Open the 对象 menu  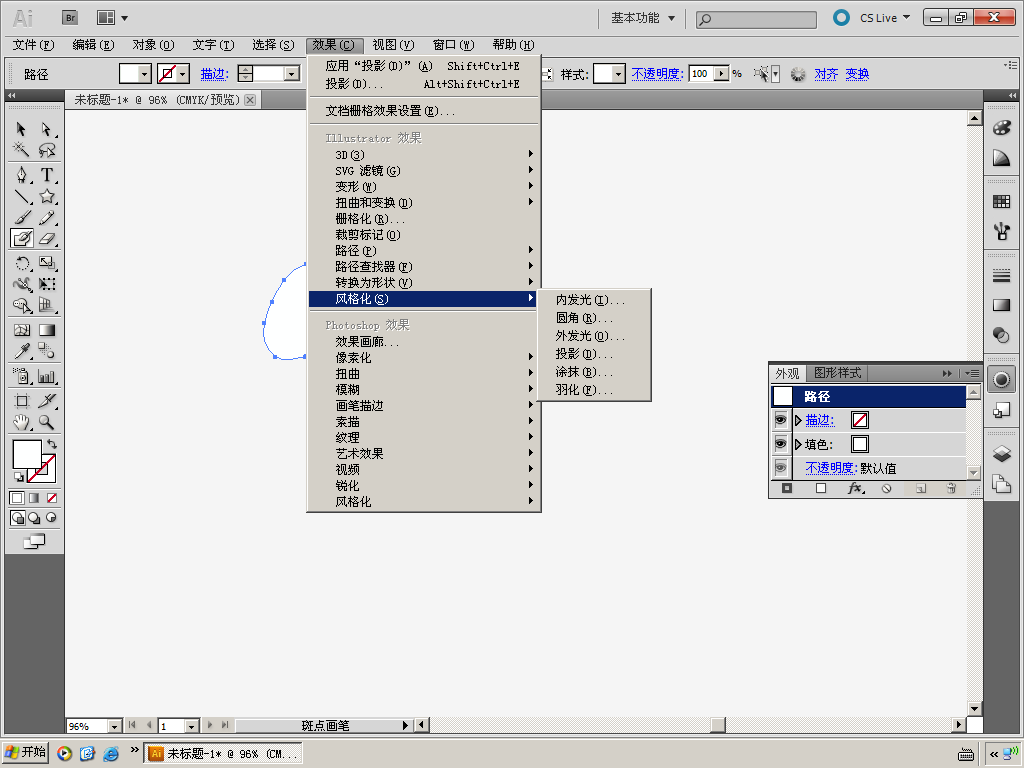click(153, 44)
